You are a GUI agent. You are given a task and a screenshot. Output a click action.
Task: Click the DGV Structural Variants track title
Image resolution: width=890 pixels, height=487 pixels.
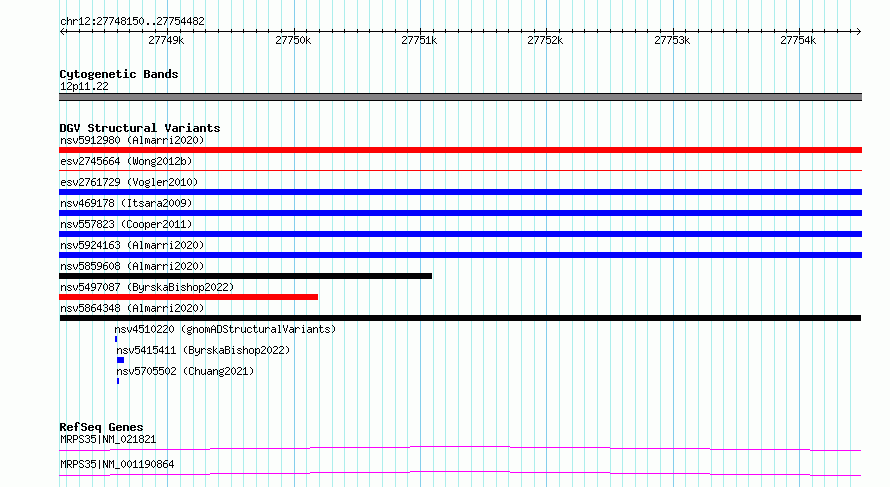(x=140, y=128)
